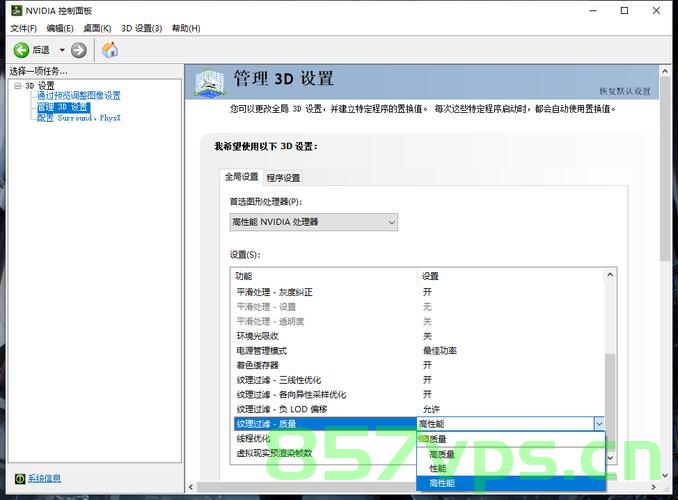Viewport: 678px width, 500px height.
Task: Switch to the 程序设置 tab
Action: [283, 178]
